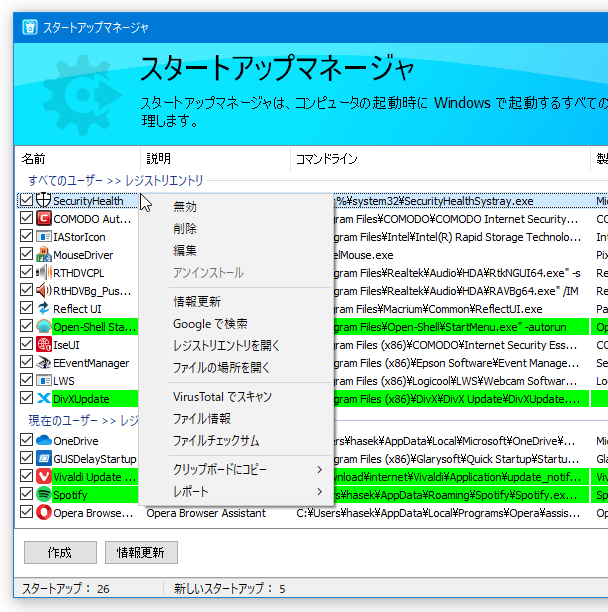Image resolution: width=608 pixels, height=612 pixels.
Task: Sort by the 説明 column header
Action: pyautogui.click(x=215, y=159)
